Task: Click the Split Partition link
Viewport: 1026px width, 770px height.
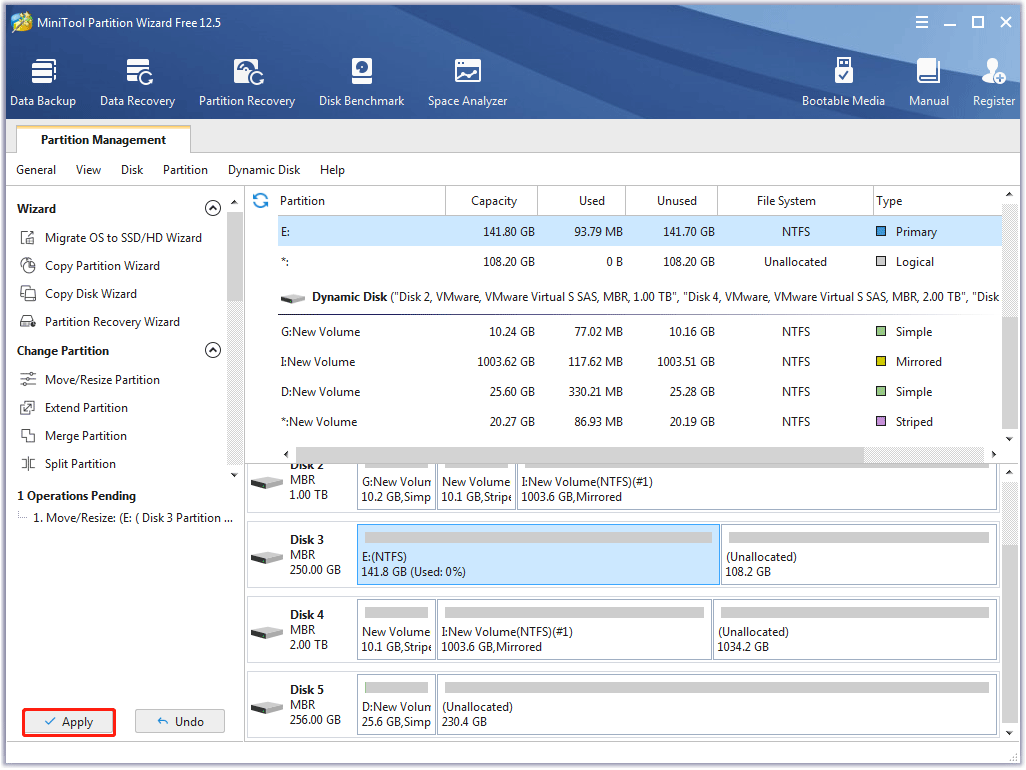Action: pos(80,464)
